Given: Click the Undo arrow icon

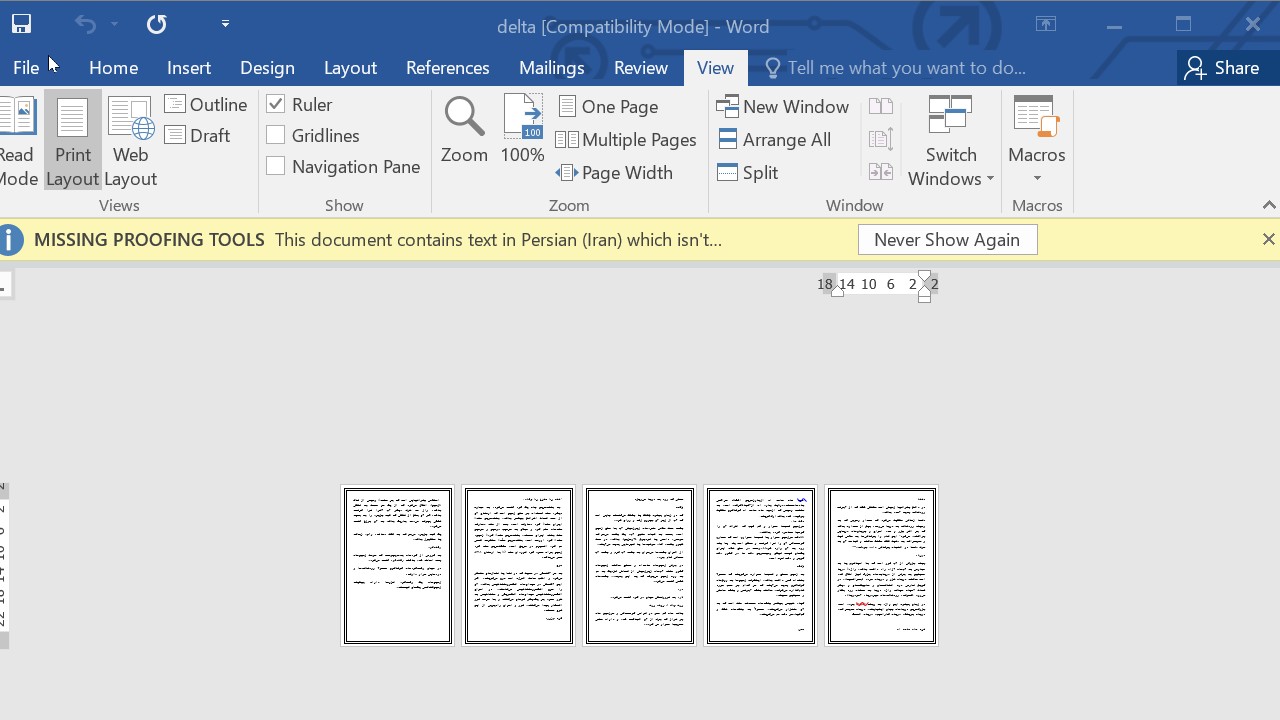Looking at the screenshot, I should coord(85,24).
